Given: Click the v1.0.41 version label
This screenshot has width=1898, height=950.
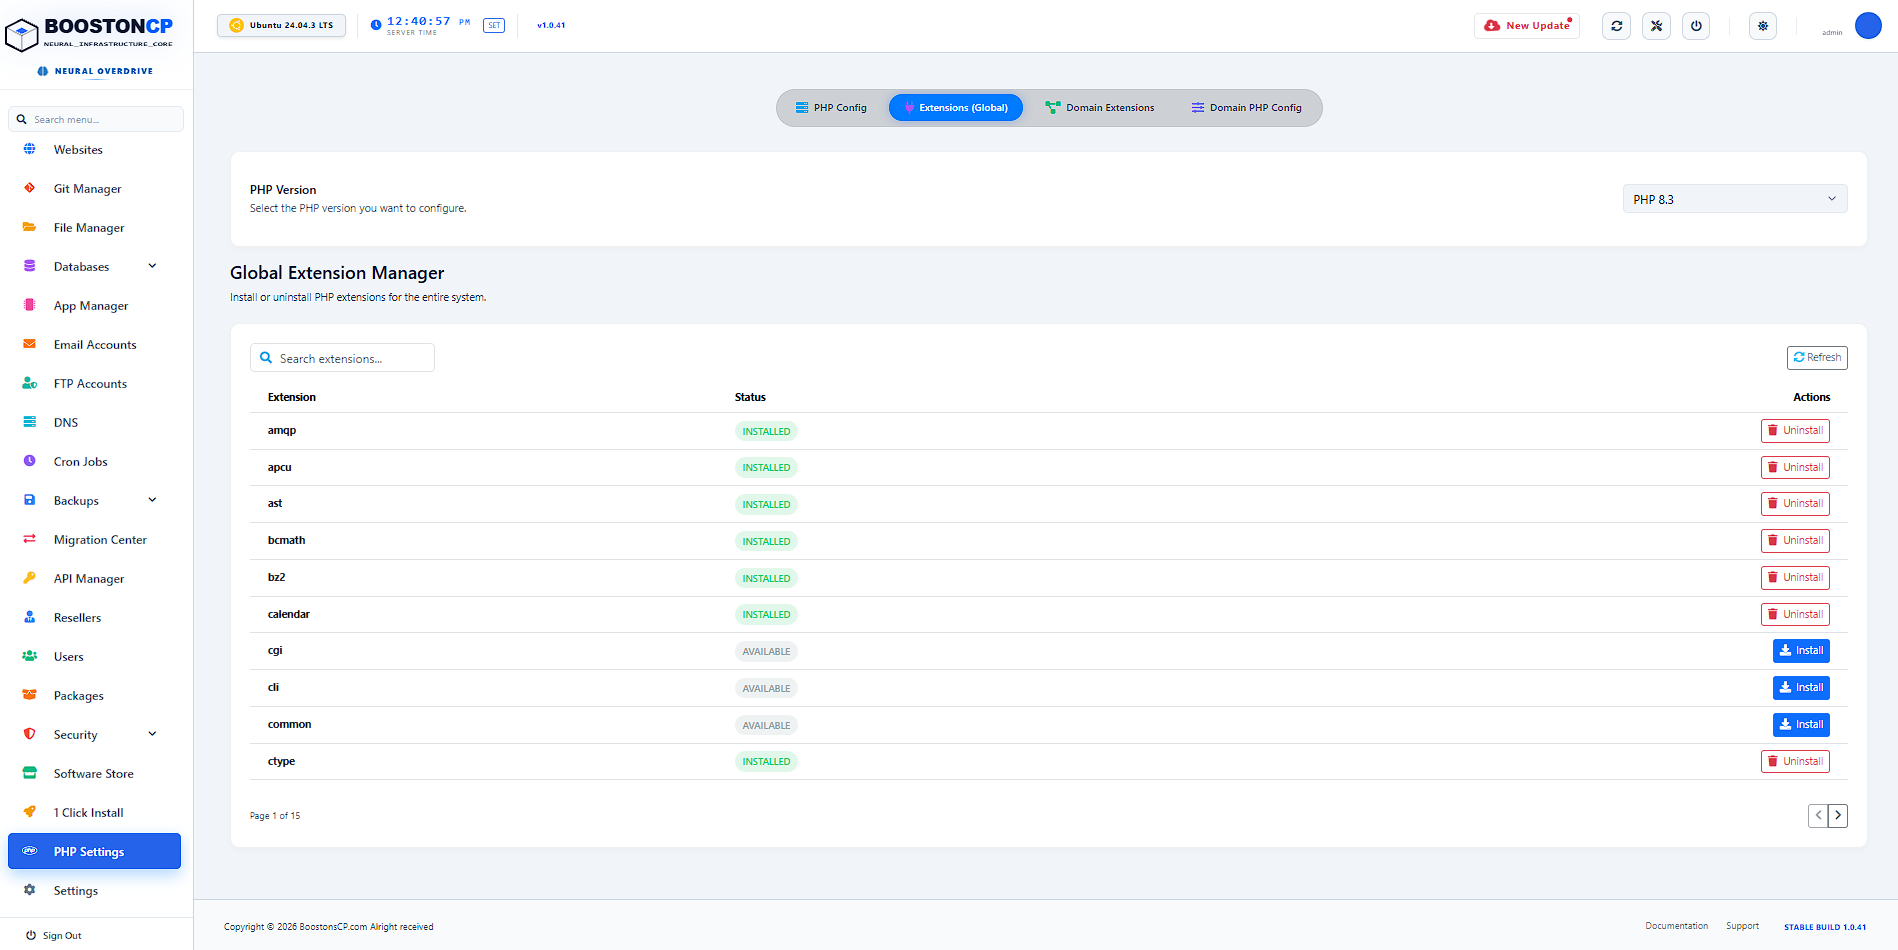Looking at the screenshot, I should (x=551, y=26).
